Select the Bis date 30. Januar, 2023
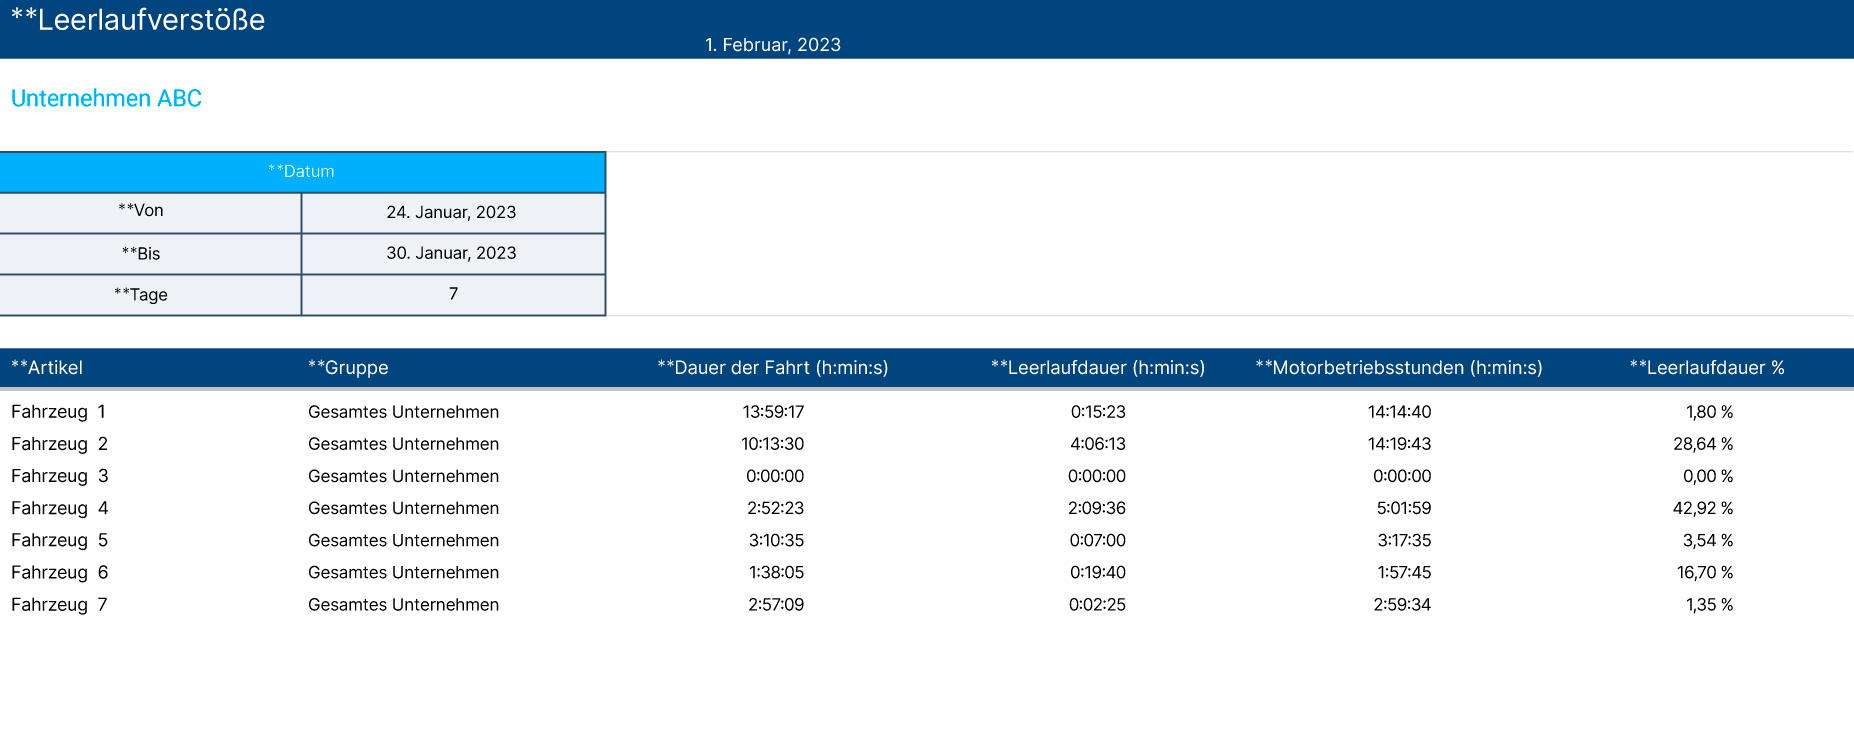Image resolution: width=1854 pixels, height=740 pixels. 451,253
